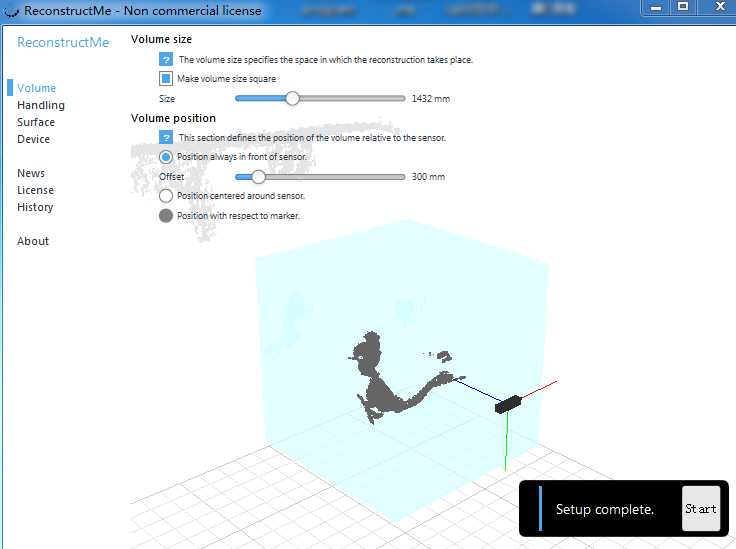Click the ReconstructMe logo link

[x=63, y=42]
